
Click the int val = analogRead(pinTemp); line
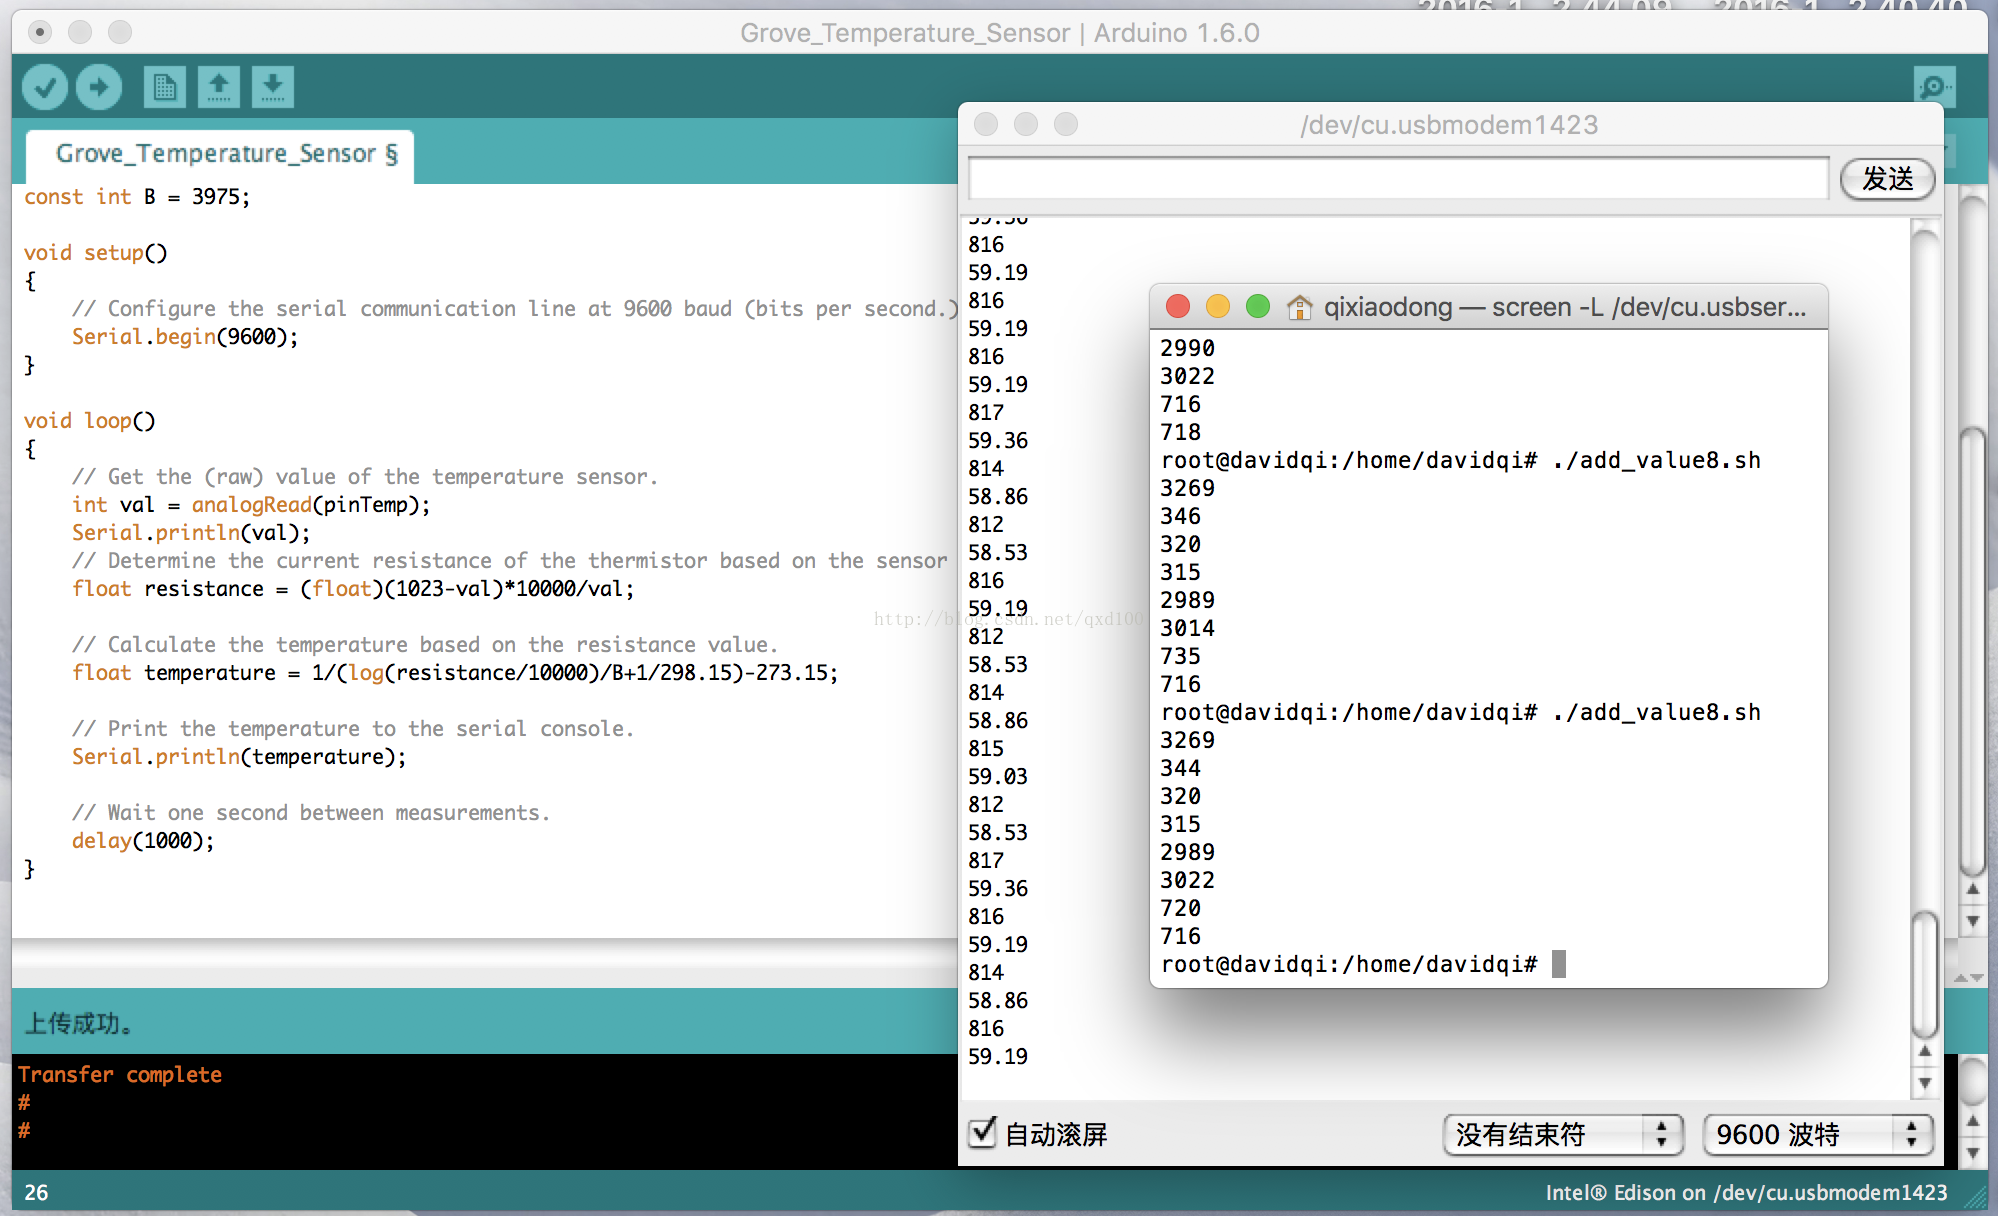251,505
